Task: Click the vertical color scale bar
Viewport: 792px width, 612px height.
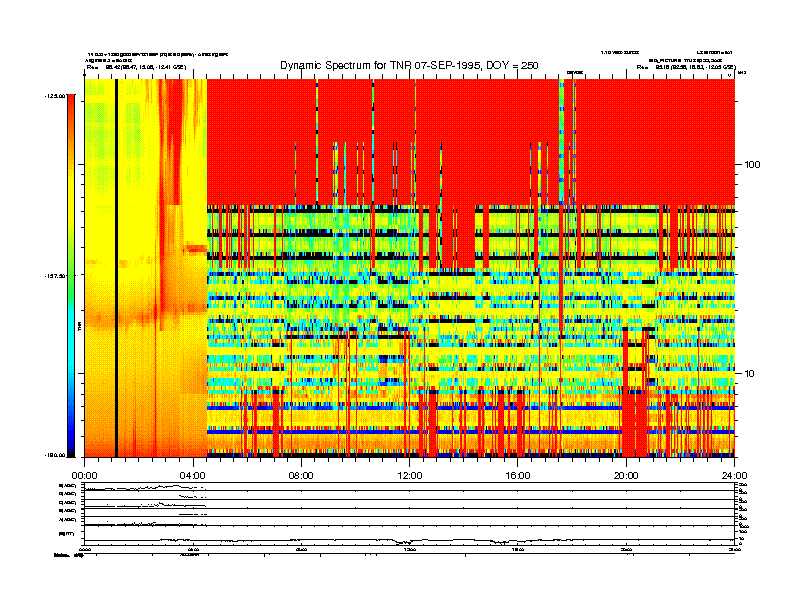Action: coord(71,275)
